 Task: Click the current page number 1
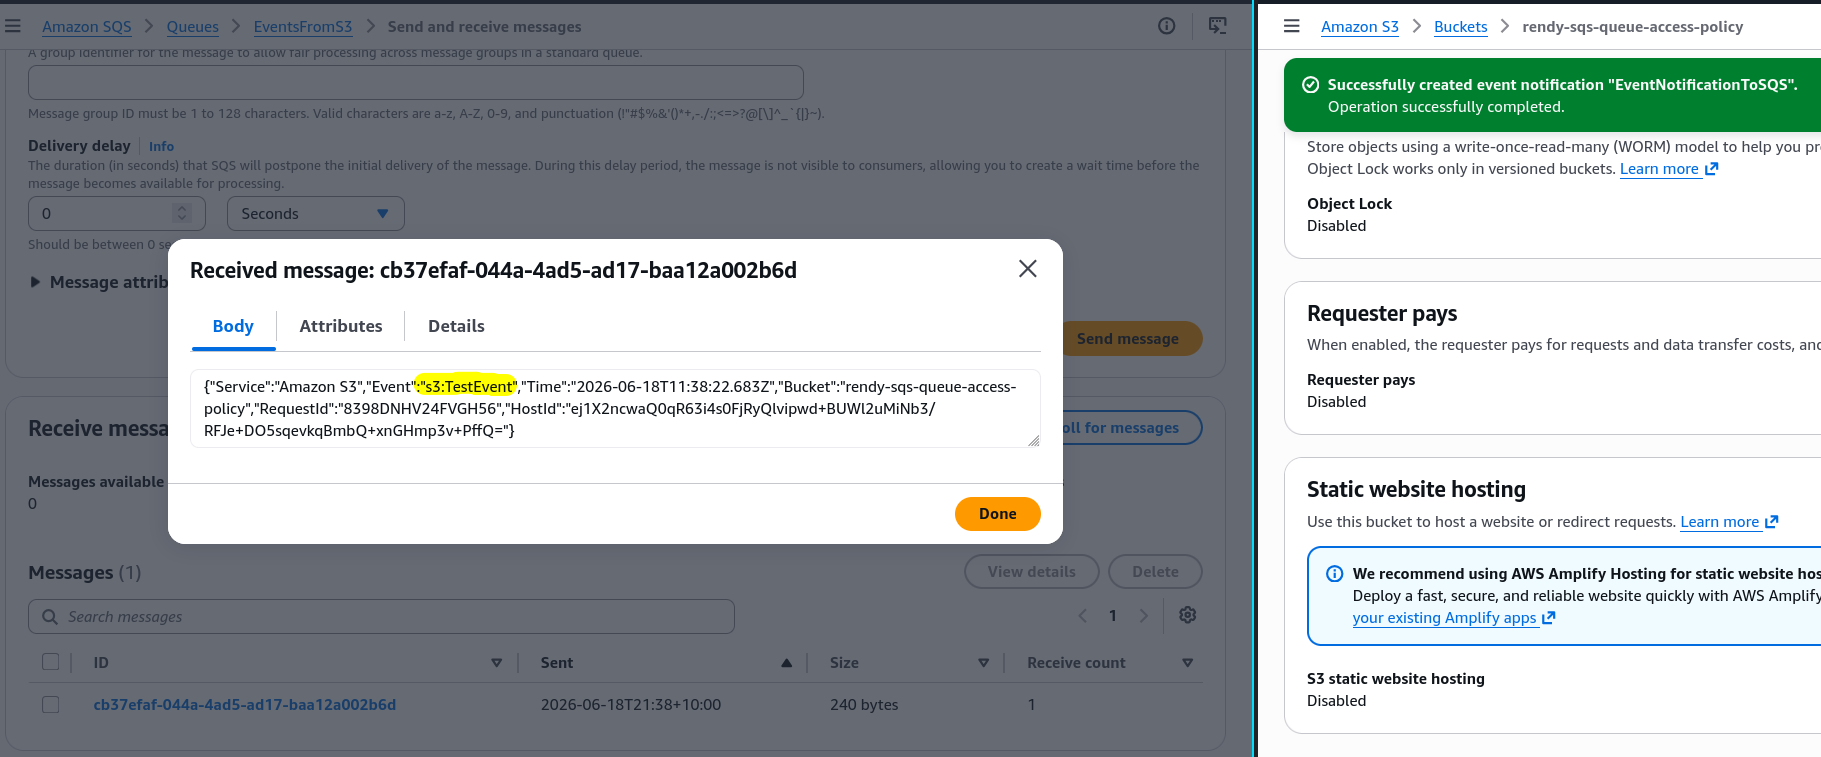(1113, 616)
